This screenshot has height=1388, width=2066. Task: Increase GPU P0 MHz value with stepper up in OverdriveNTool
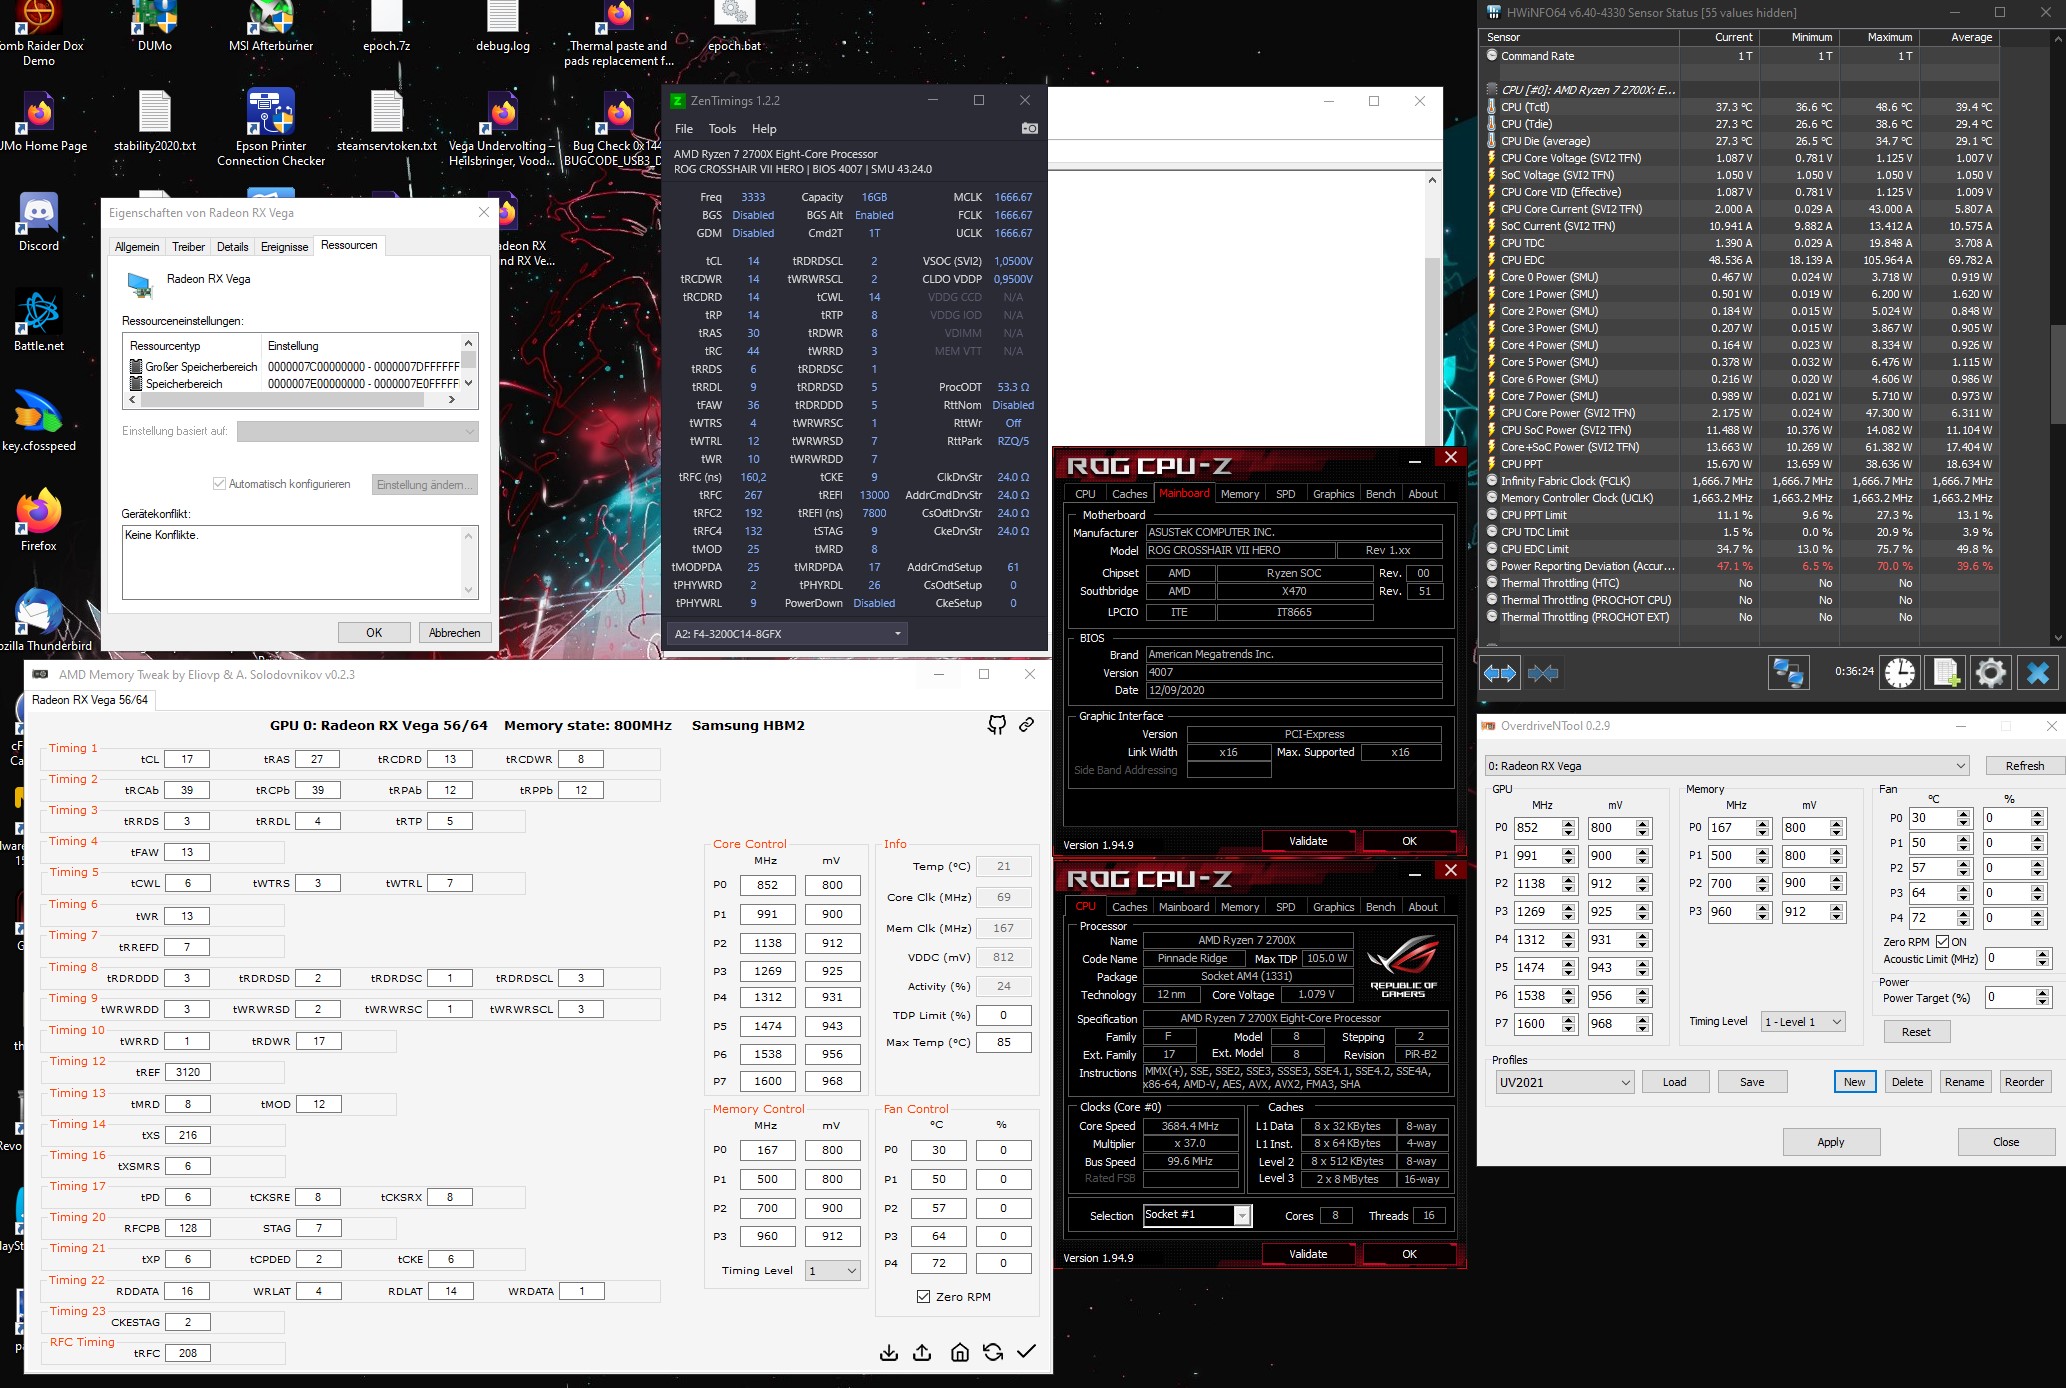pos(1568,823)
